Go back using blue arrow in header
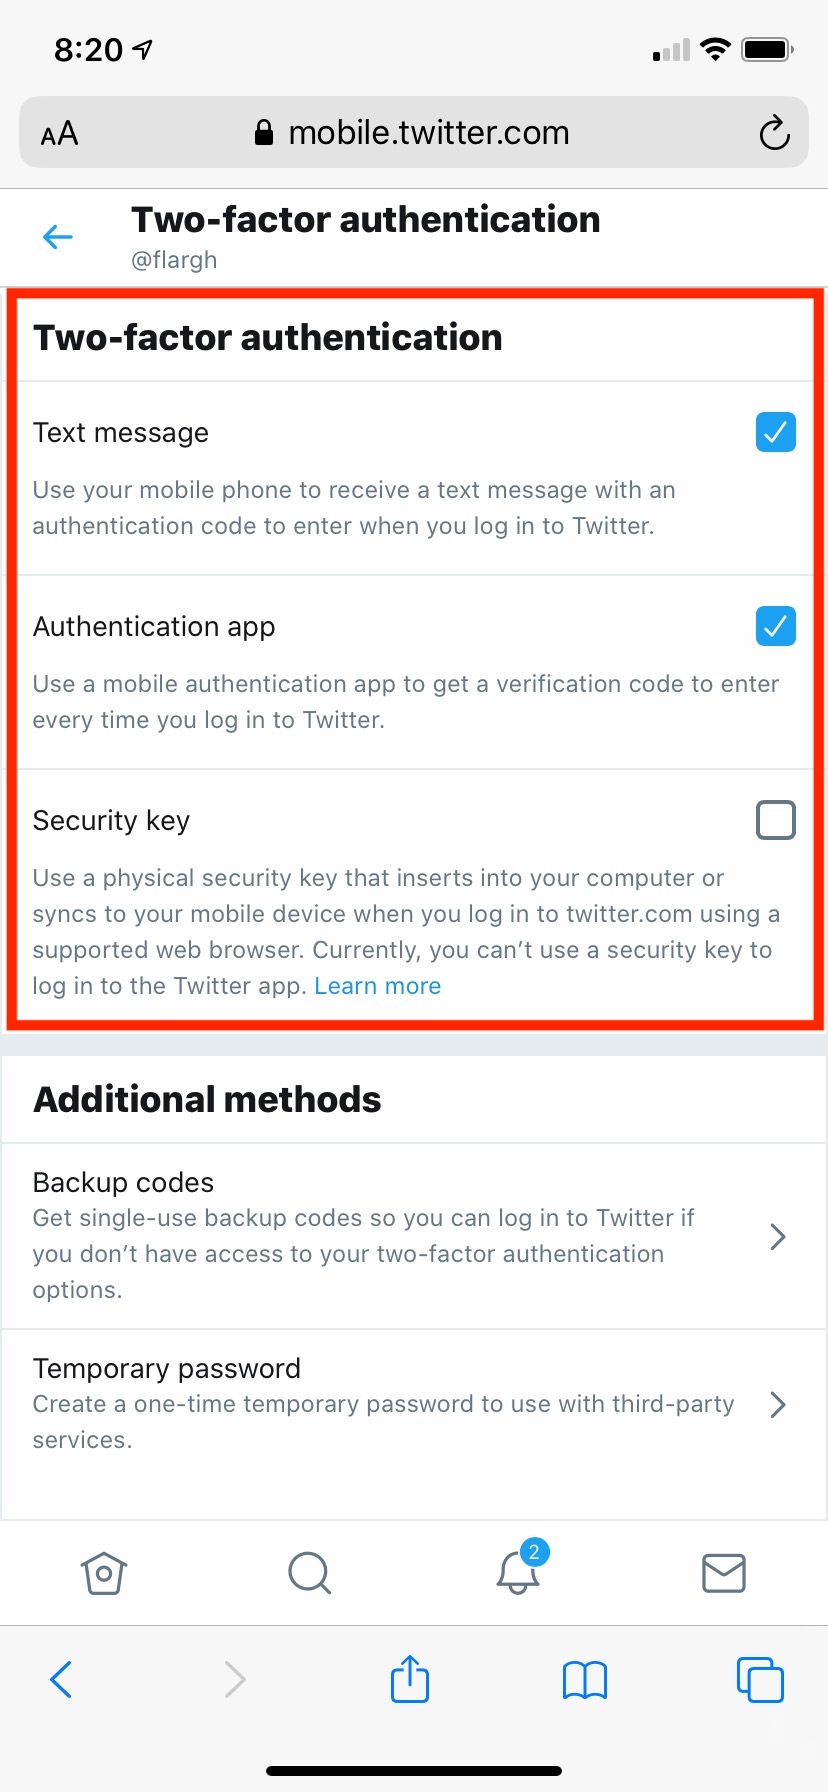828x1792 pixels. pyautogui.click(x=58, y=237)
